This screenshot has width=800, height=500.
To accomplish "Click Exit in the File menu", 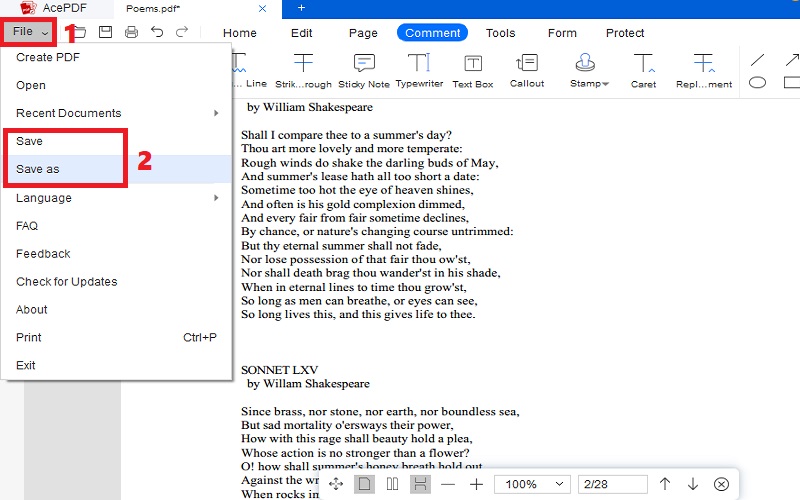I will click(x=116, y=366).
